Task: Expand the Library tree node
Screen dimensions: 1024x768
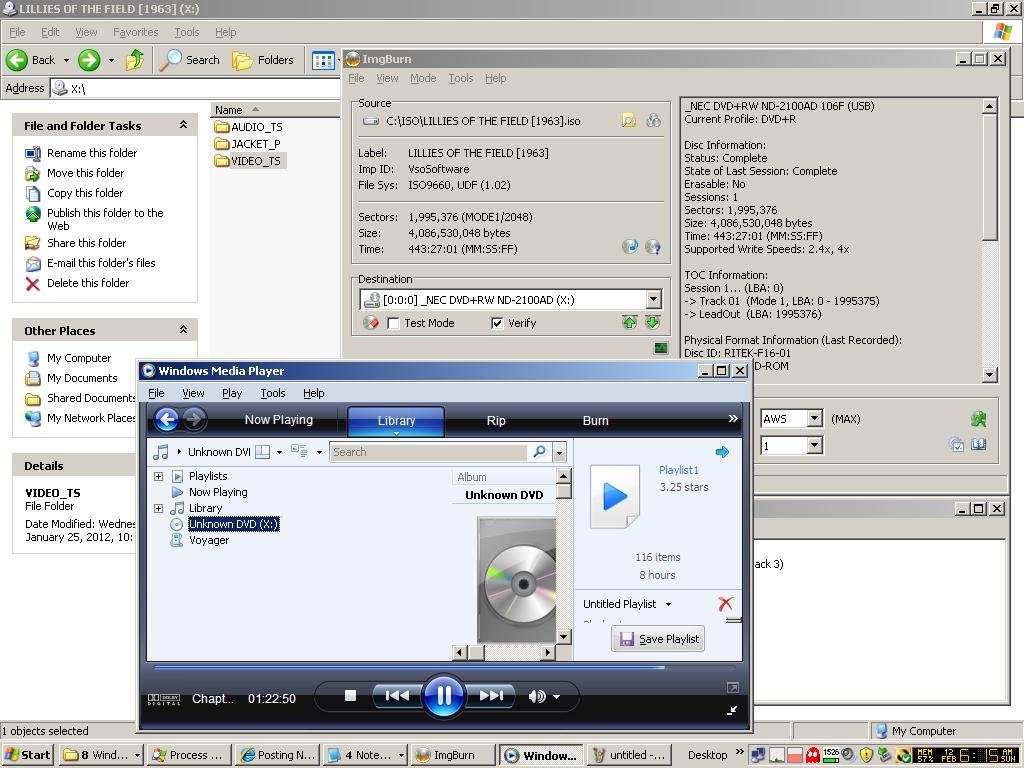Action: tap(158, 508)
